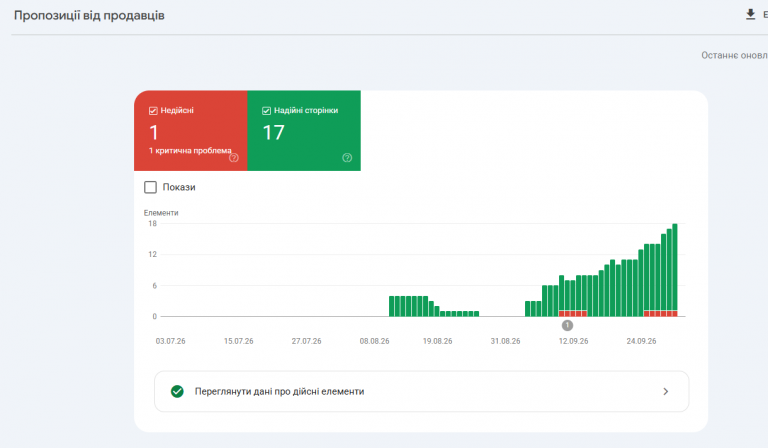768x448 pixels.
Task: Click the 27.07.26 date label
Action: coord(306,341)
